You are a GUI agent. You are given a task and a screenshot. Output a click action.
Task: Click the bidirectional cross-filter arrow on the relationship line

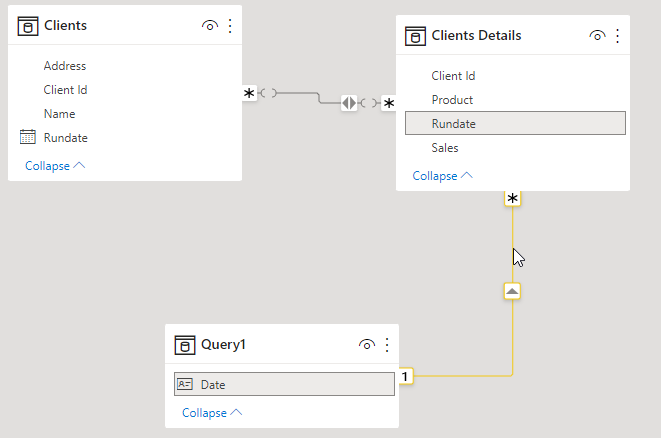click(349, 102)
